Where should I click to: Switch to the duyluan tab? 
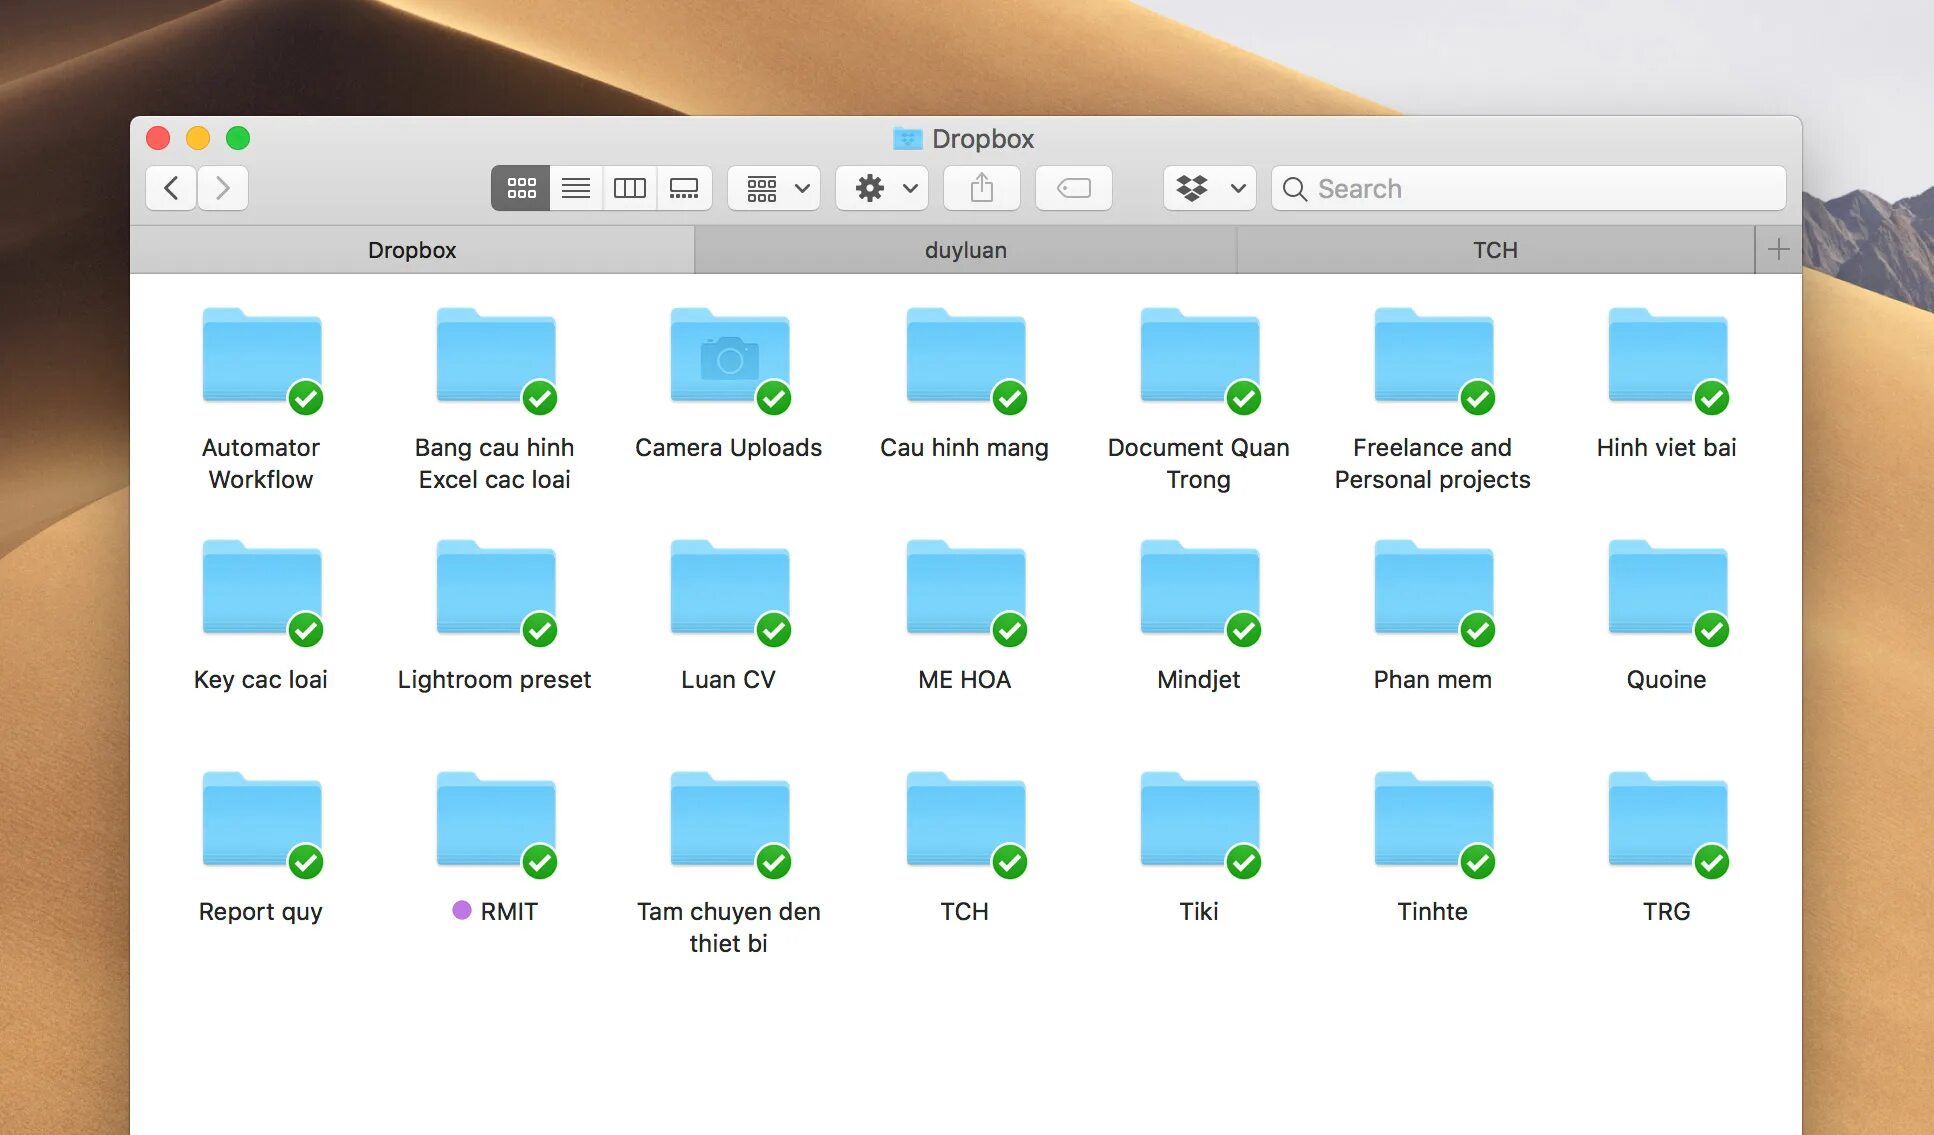pyautogui.click(x=965, y=250)
